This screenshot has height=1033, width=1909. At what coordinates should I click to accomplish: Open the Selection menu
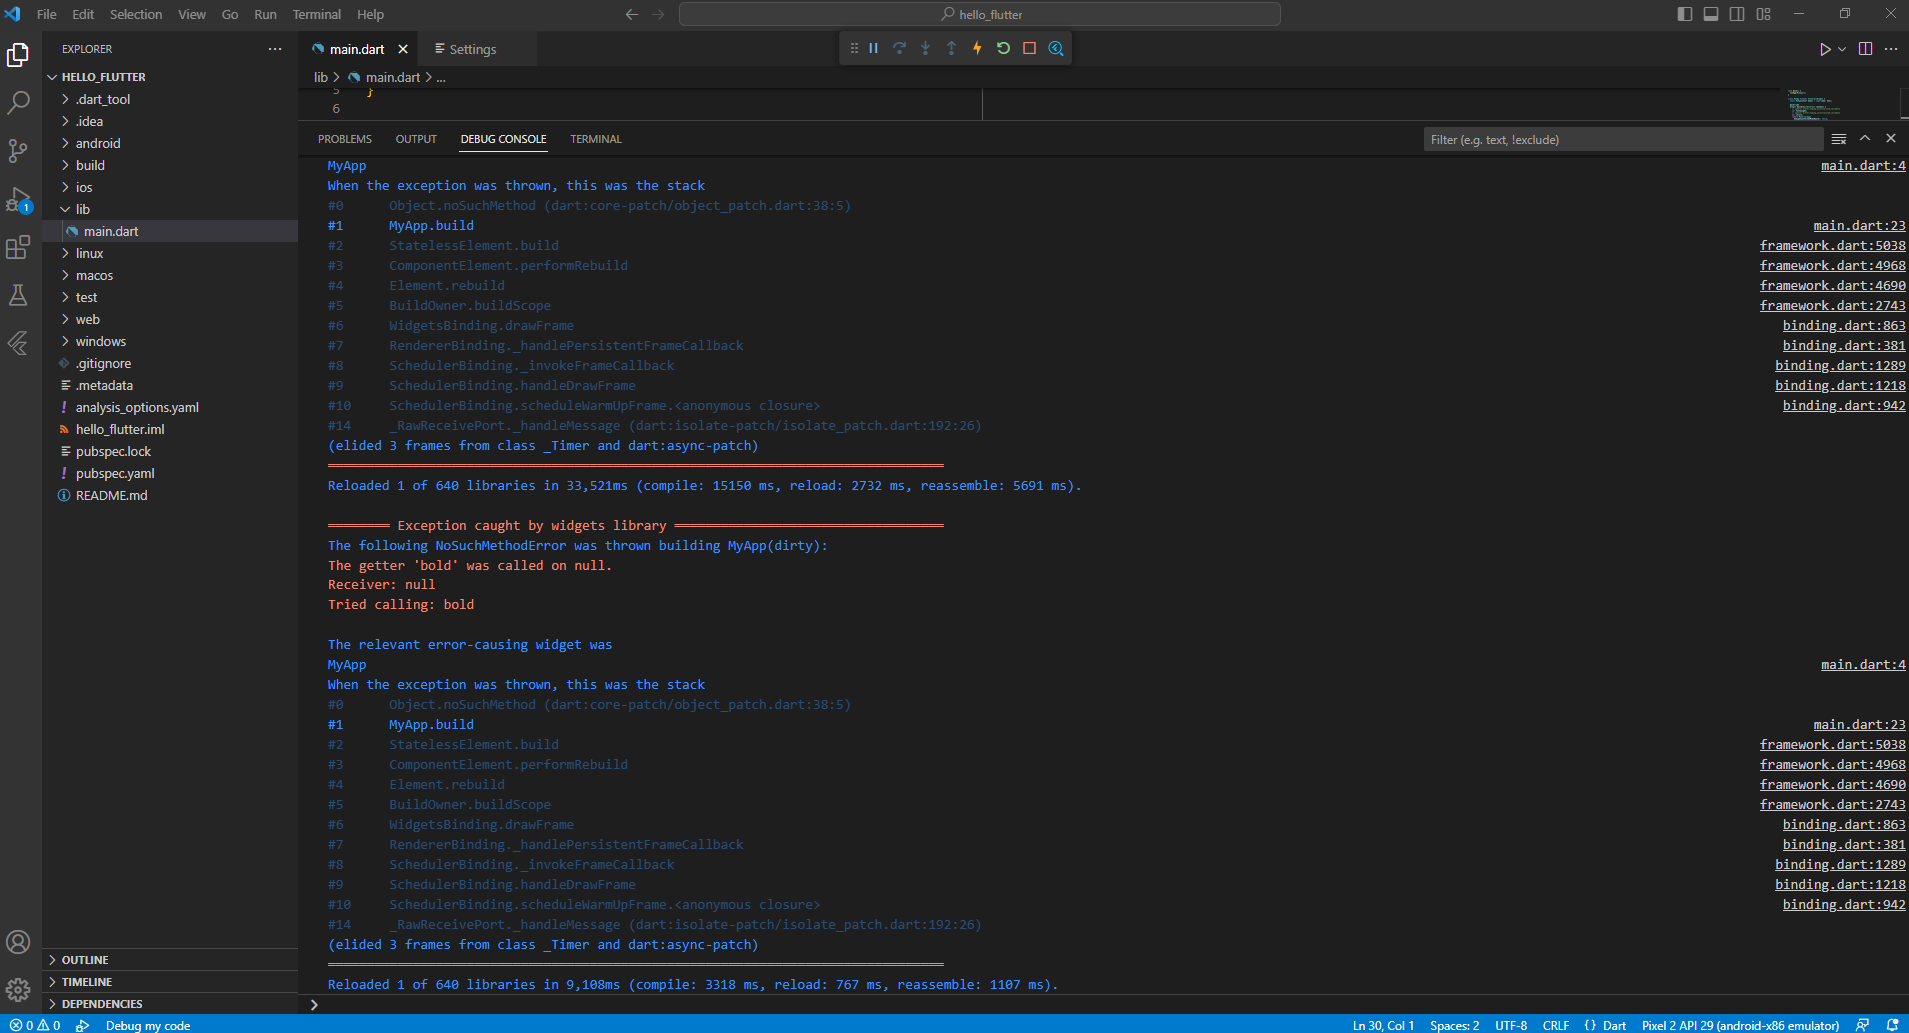[136, 14]
